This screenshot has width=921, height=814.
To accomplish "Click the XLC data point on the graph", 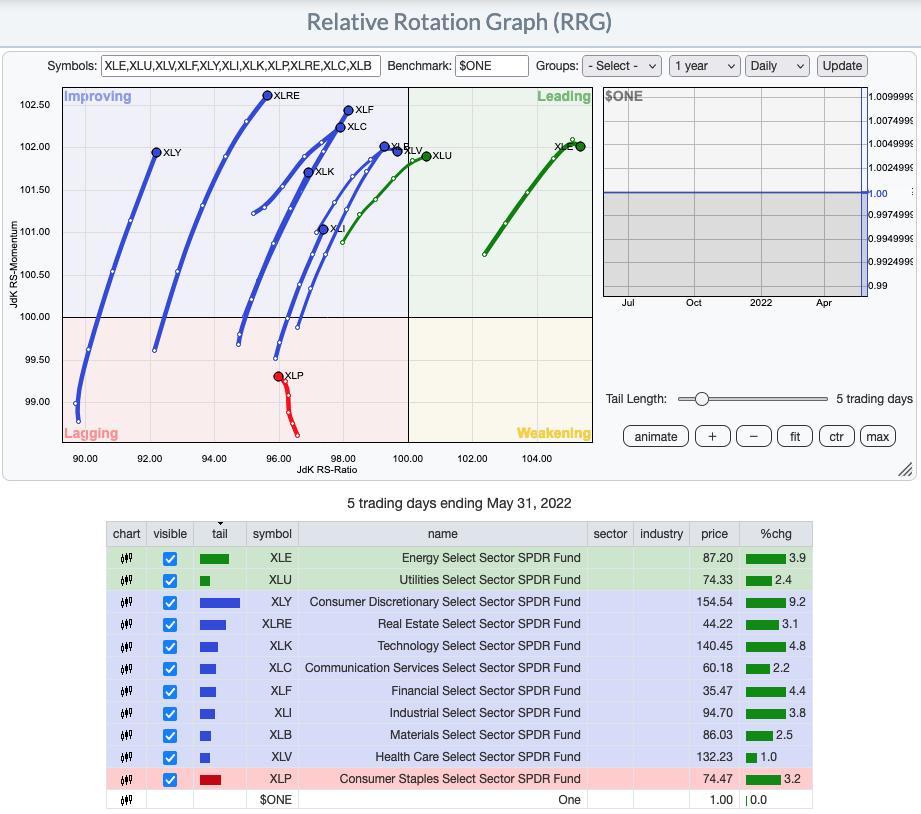I will point(340,127).
